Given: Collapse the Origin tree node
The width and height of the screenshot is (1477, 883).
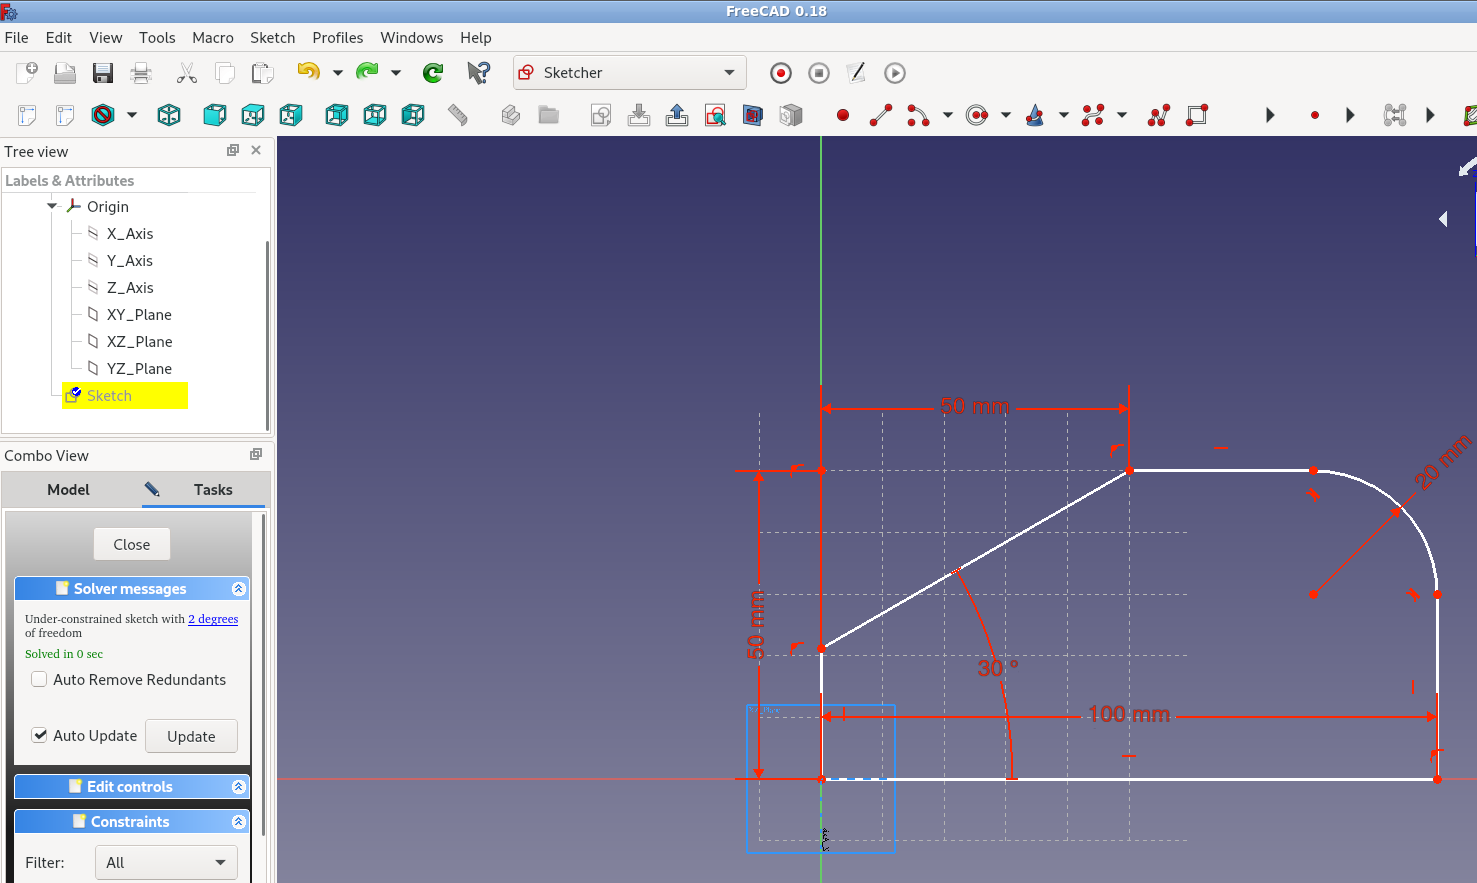Looking at the screenshot, I should 52,206.
